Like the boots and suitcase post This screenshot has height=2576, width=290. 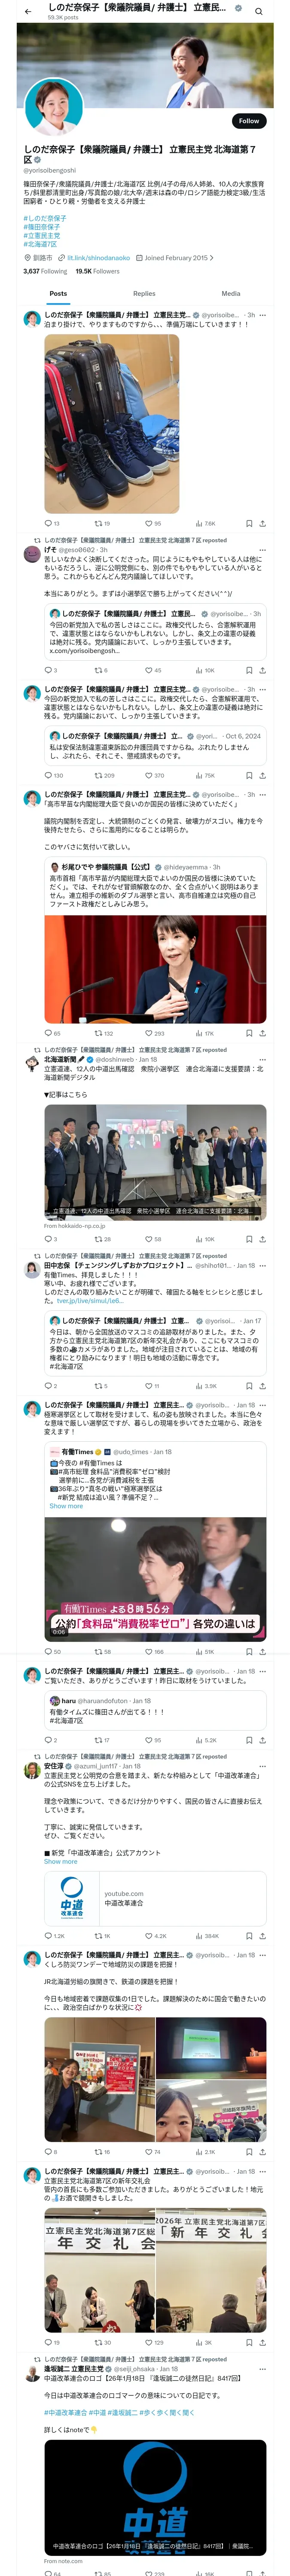152,523
